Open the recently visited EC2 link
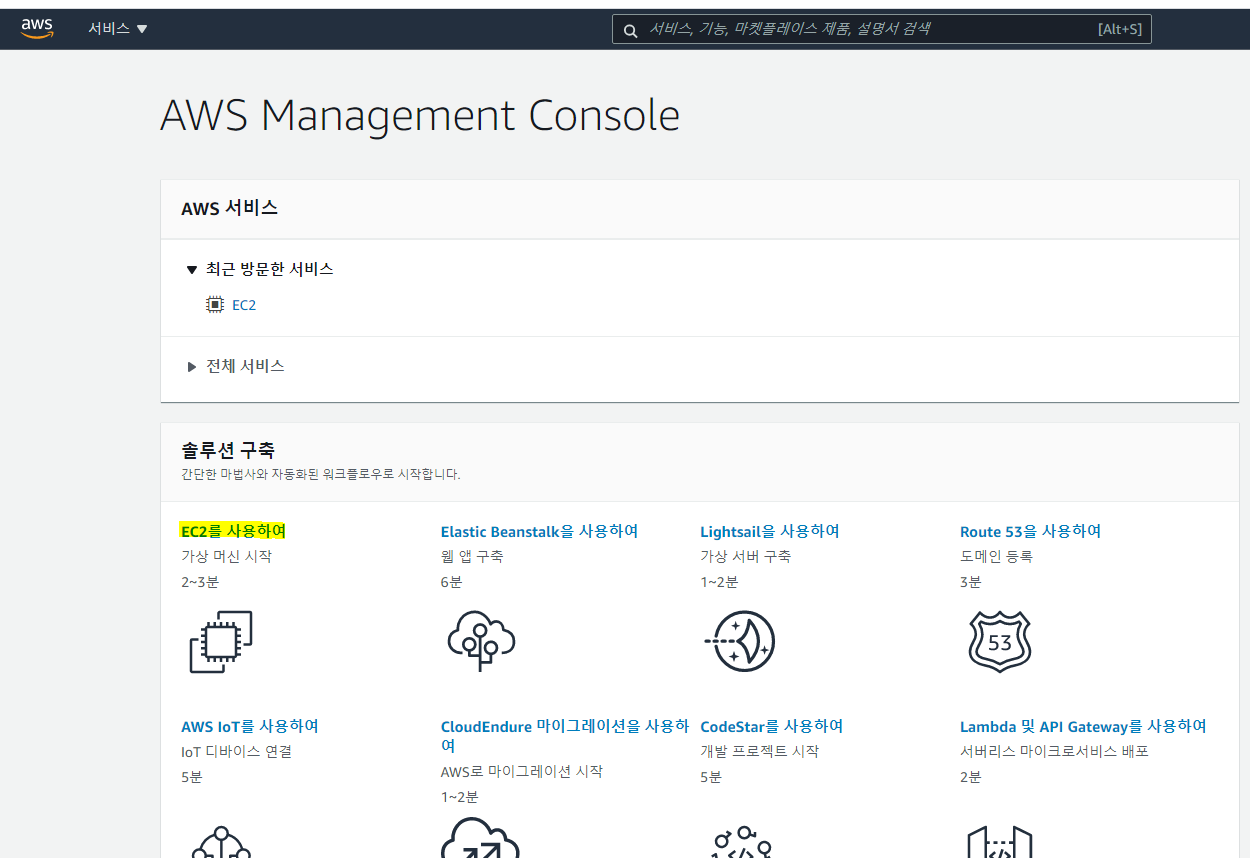The height and width of the screenshot is (858, 1250). pos(244,305)
